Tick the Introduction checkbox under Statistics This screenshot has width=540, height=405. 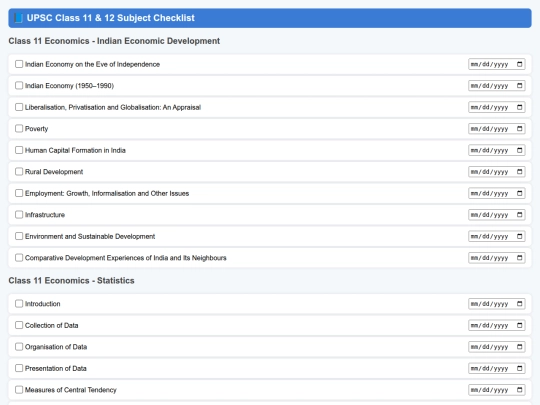pyautogui.click(x=19, y=304)
